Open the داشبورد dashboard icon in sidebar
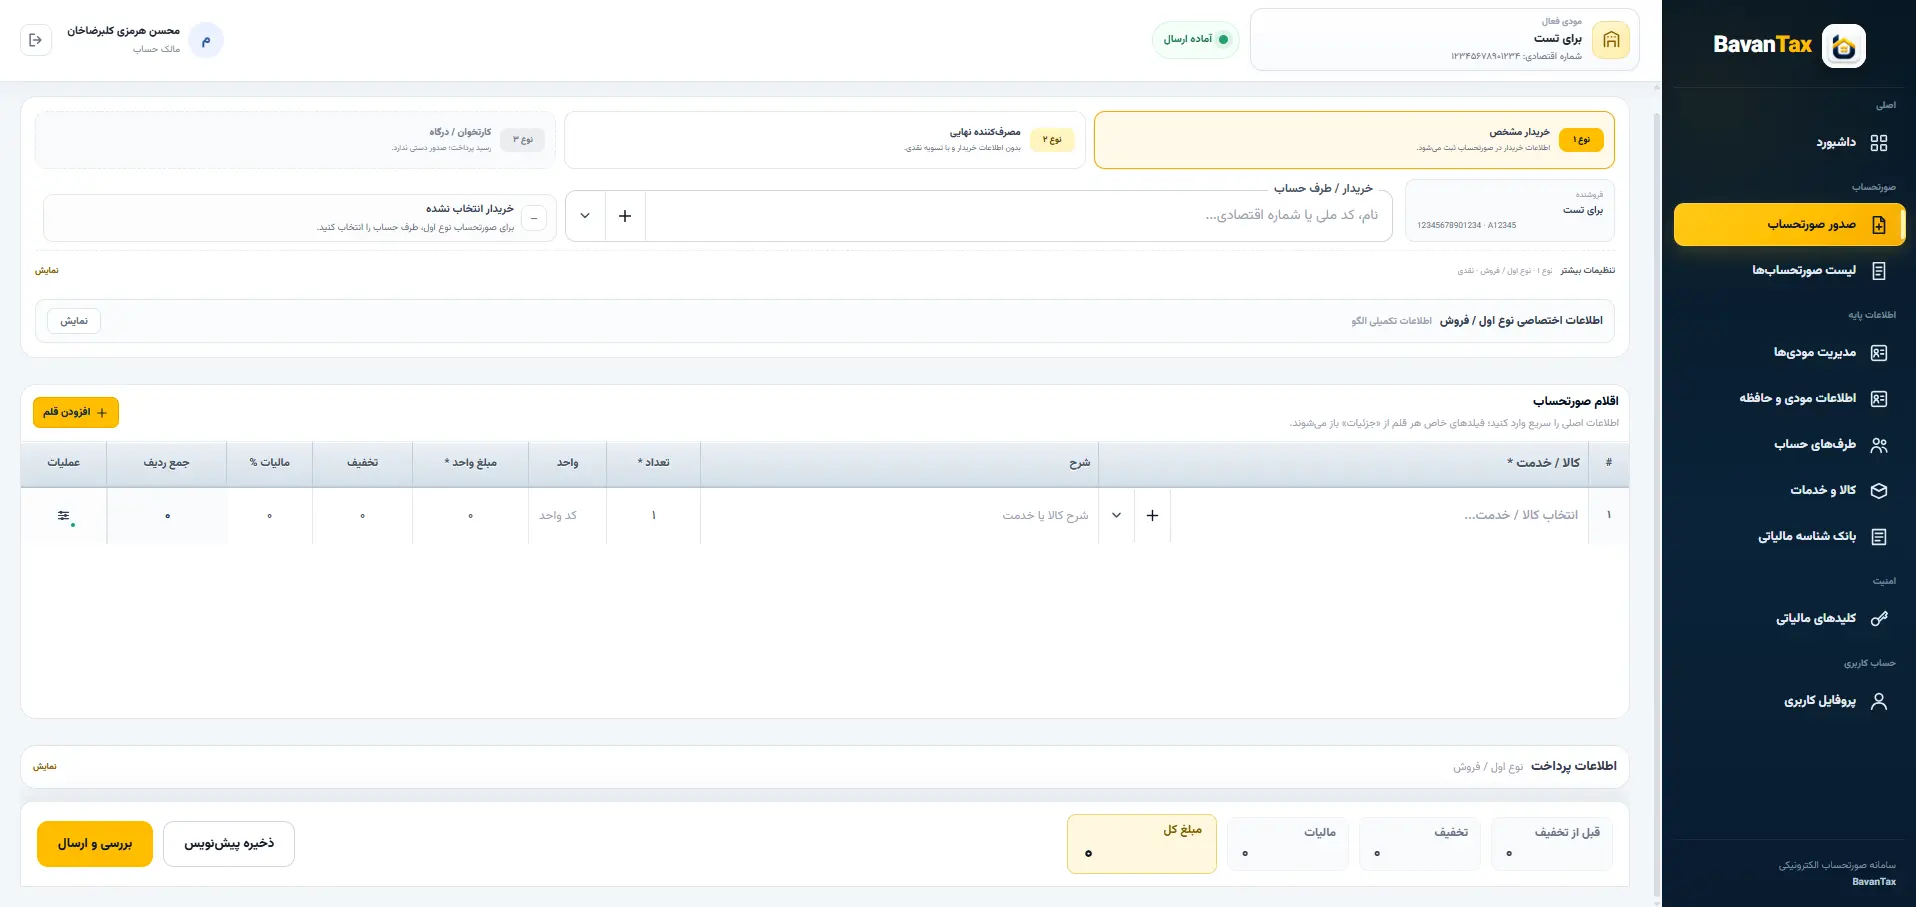The image size is (1916, 907). [x=1879, y=143]
